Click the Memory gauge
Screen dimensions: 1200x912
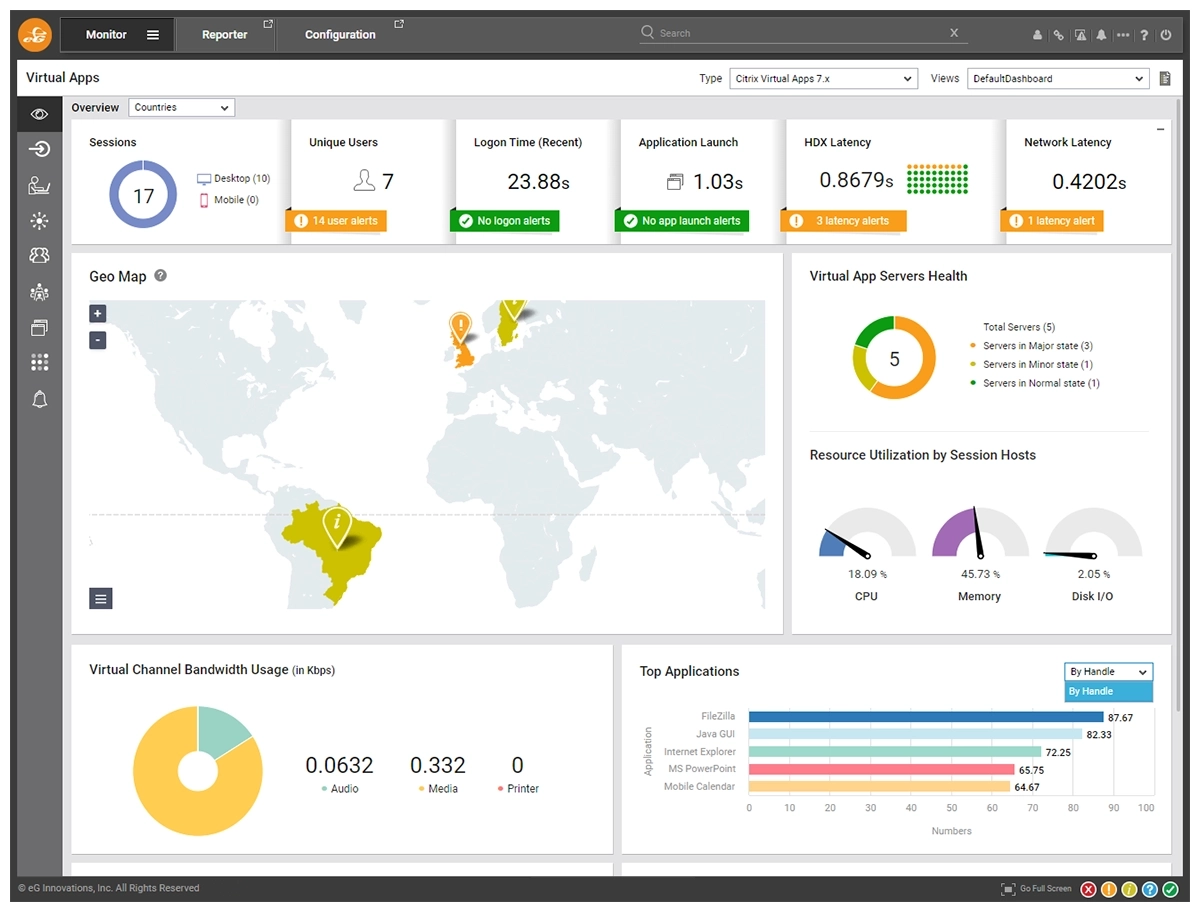(980, 532)
